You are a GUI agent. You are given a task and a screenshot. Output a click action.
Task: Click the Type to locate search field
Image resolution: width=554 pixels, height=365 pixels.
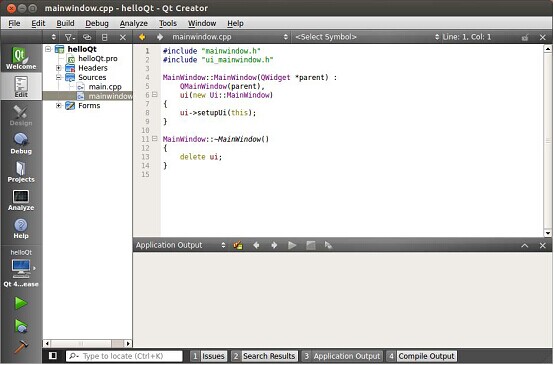(x=124, y=356)
